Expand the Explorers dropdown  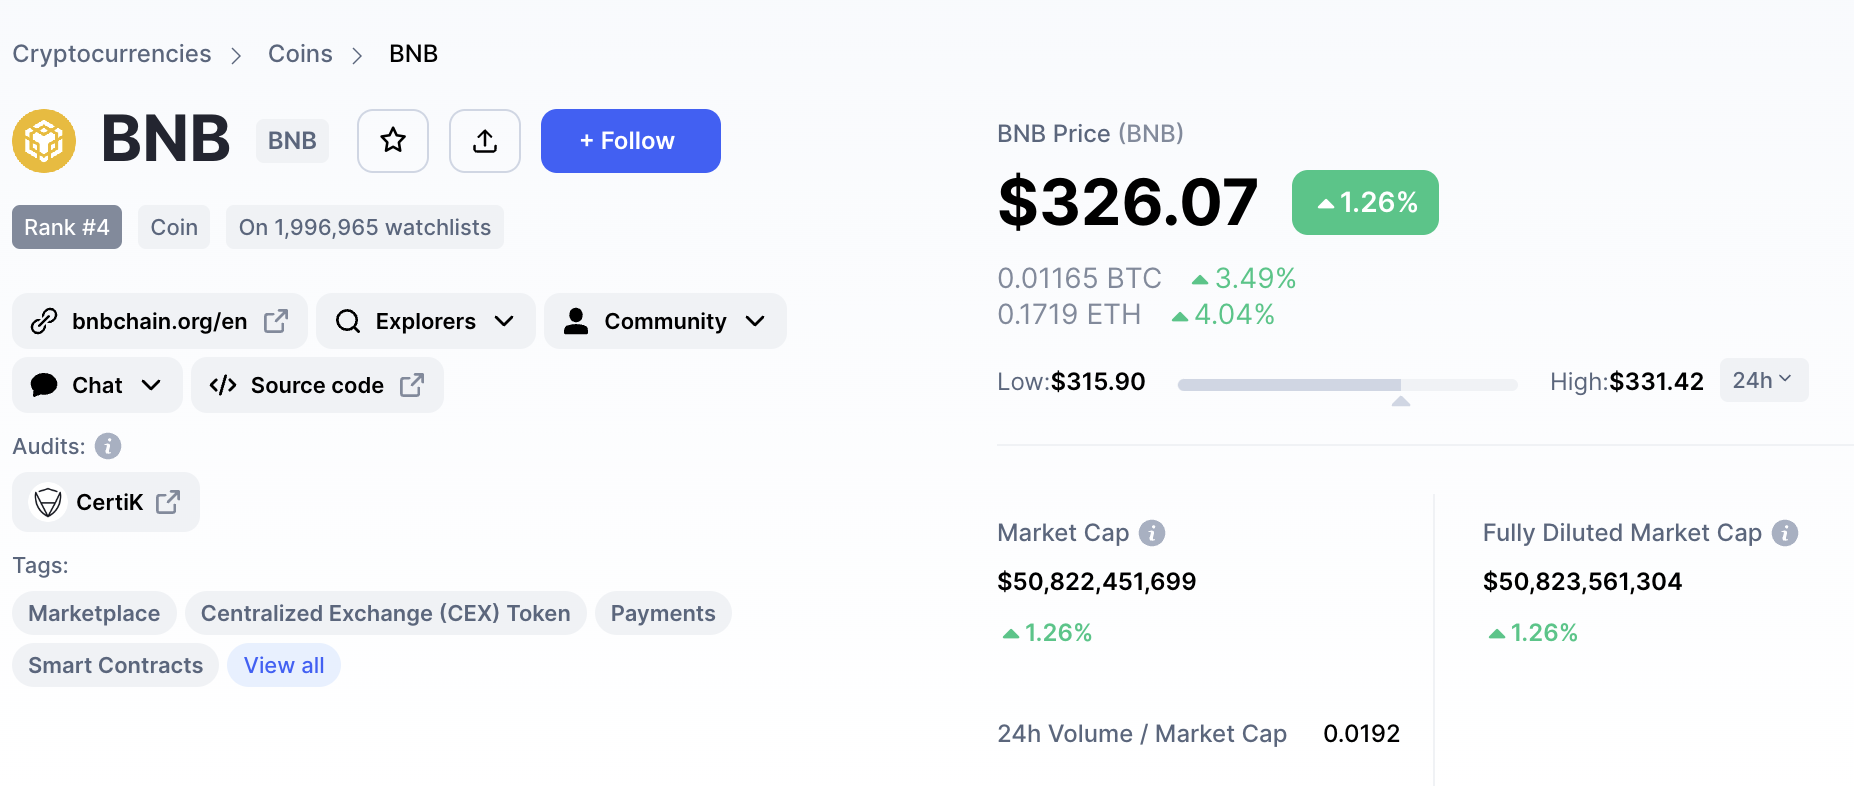click(x=426, y=321)
